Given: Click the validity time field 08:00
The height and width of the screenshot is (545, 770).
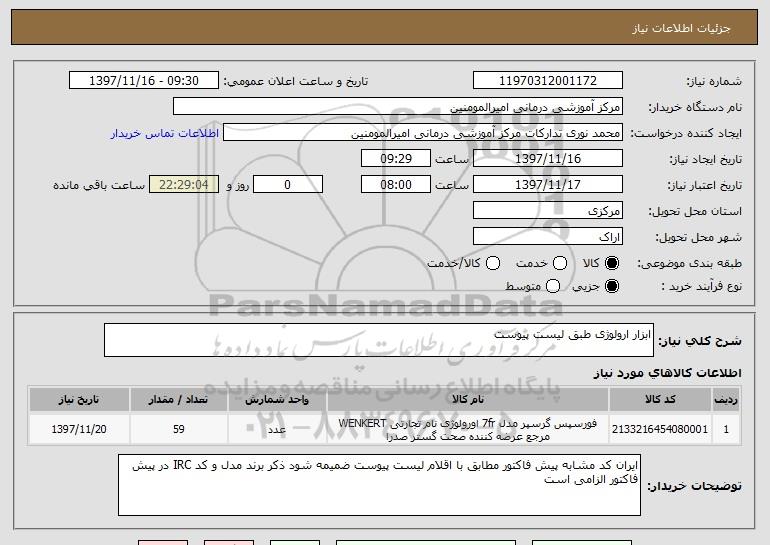Looking at the screenshot, I should coord(396,185).
